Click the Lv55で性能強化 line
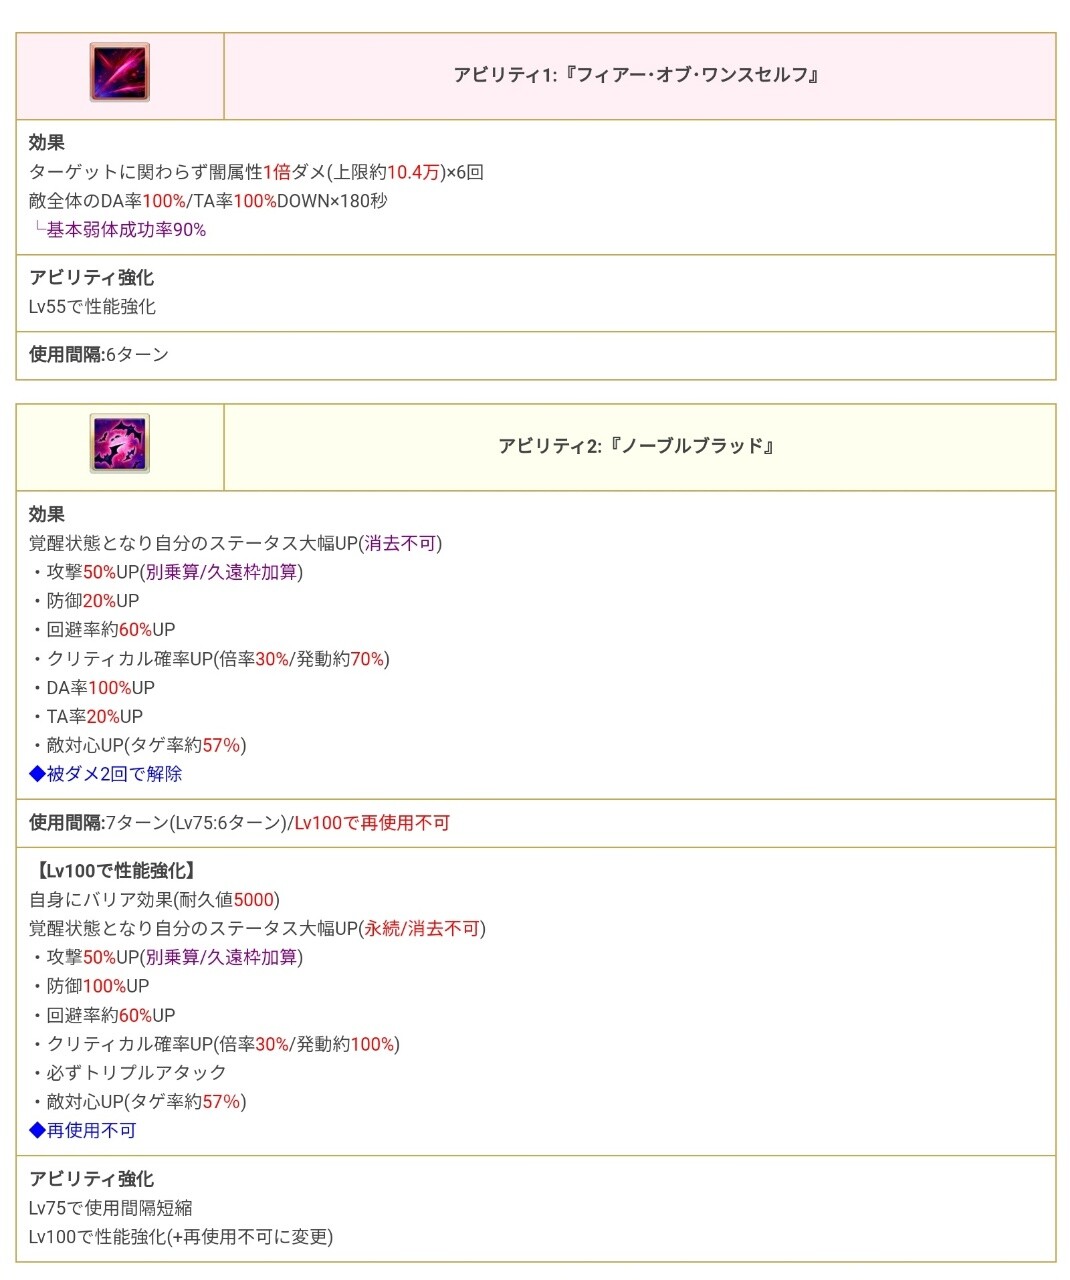Screen dimensions: 1070x1280 (92, 307)
